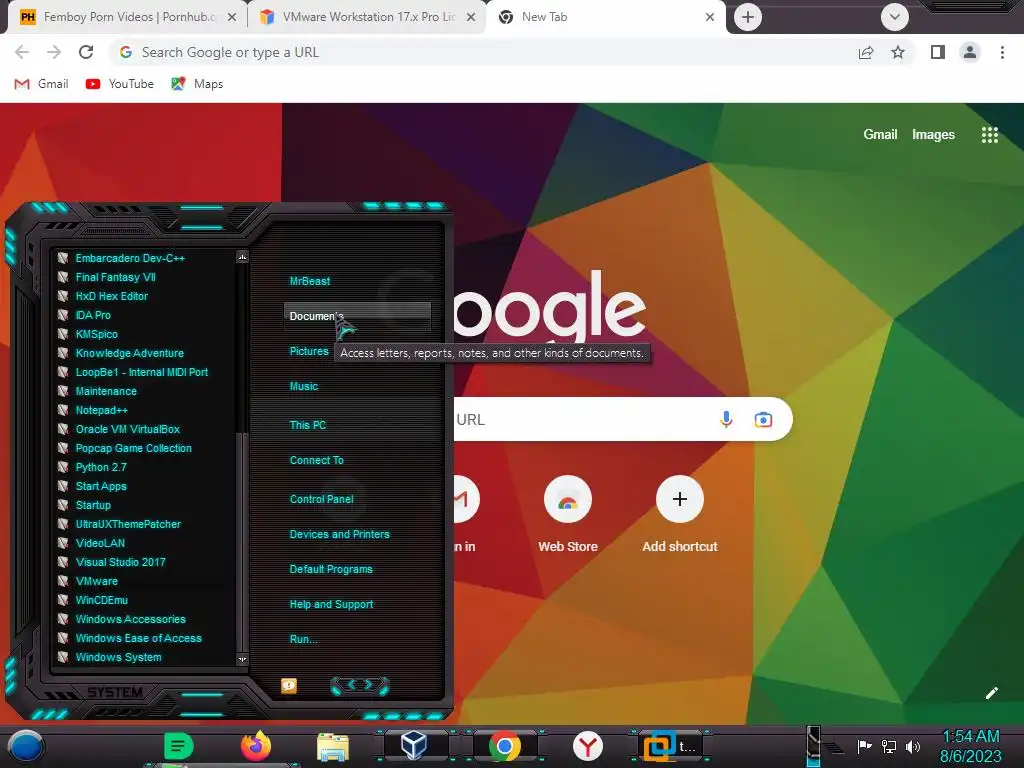Open Chrome three-dot menu
1024x768 pixels.
[1002, 52]
